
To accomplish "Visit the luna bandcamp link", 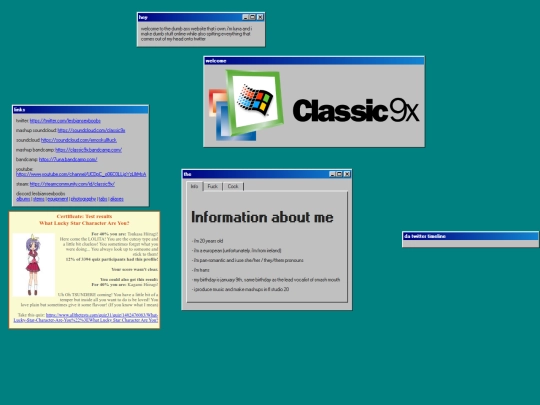I will pyautogui.click(x=68, y=159).
